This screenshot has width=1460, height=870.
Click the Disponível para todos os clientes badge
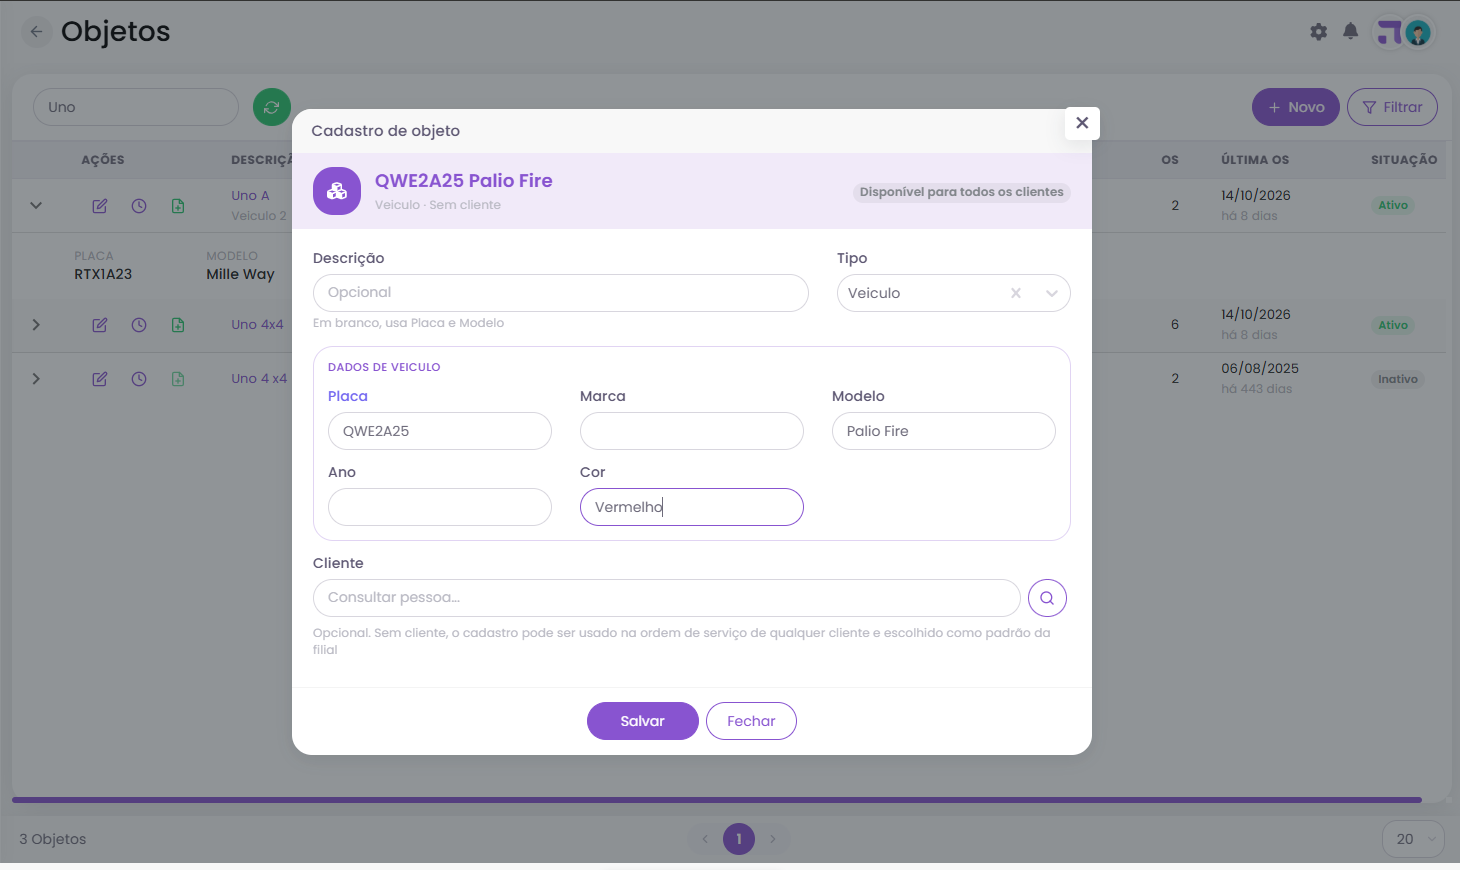pyautogui.click(x=962, y=192)
